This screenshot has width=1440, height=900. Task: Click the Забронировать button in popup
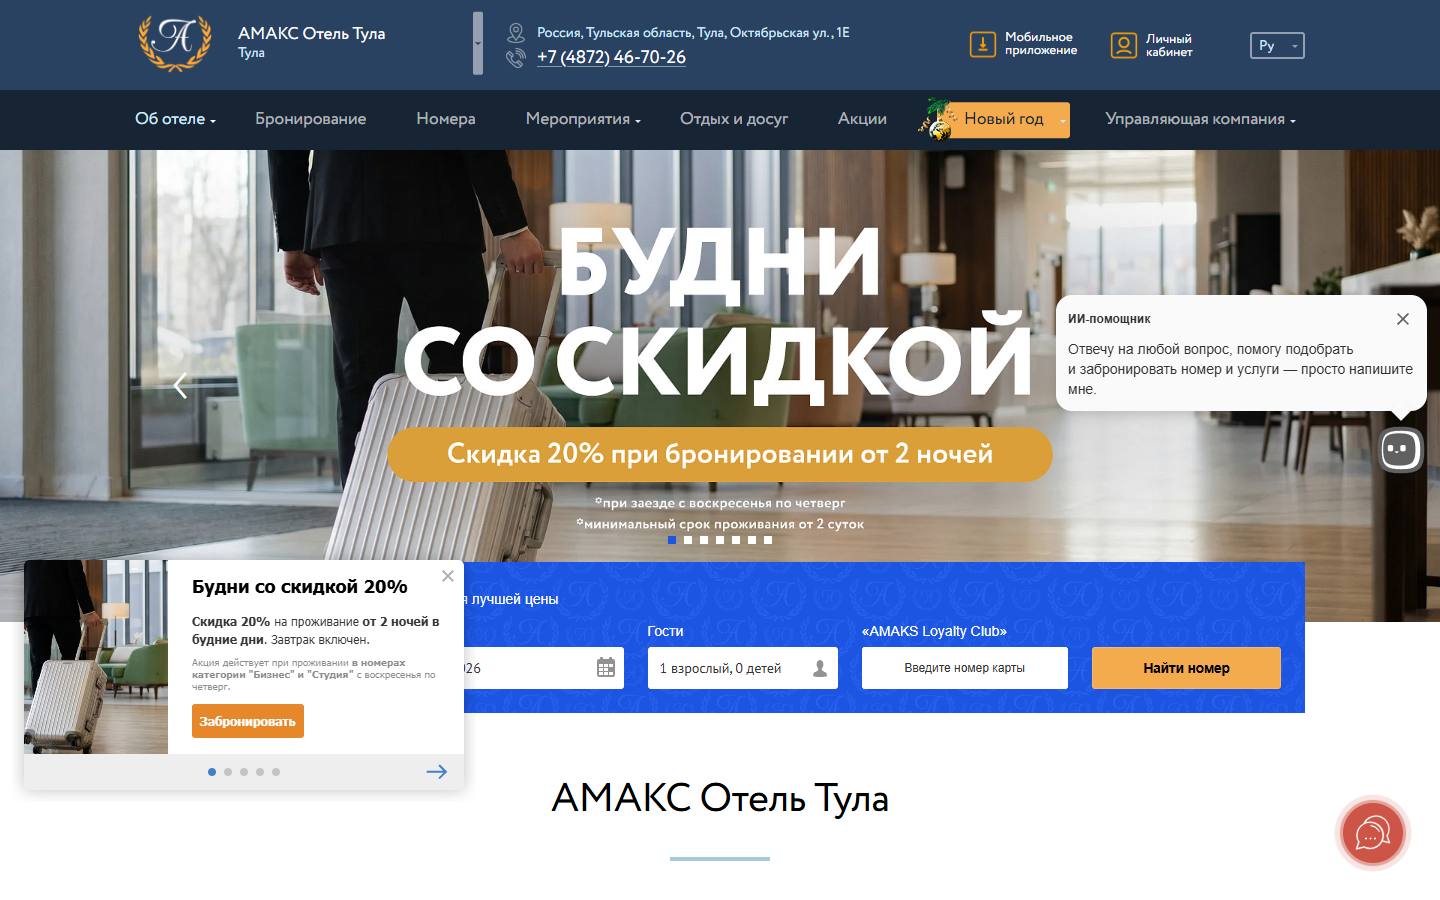[248, 721]
